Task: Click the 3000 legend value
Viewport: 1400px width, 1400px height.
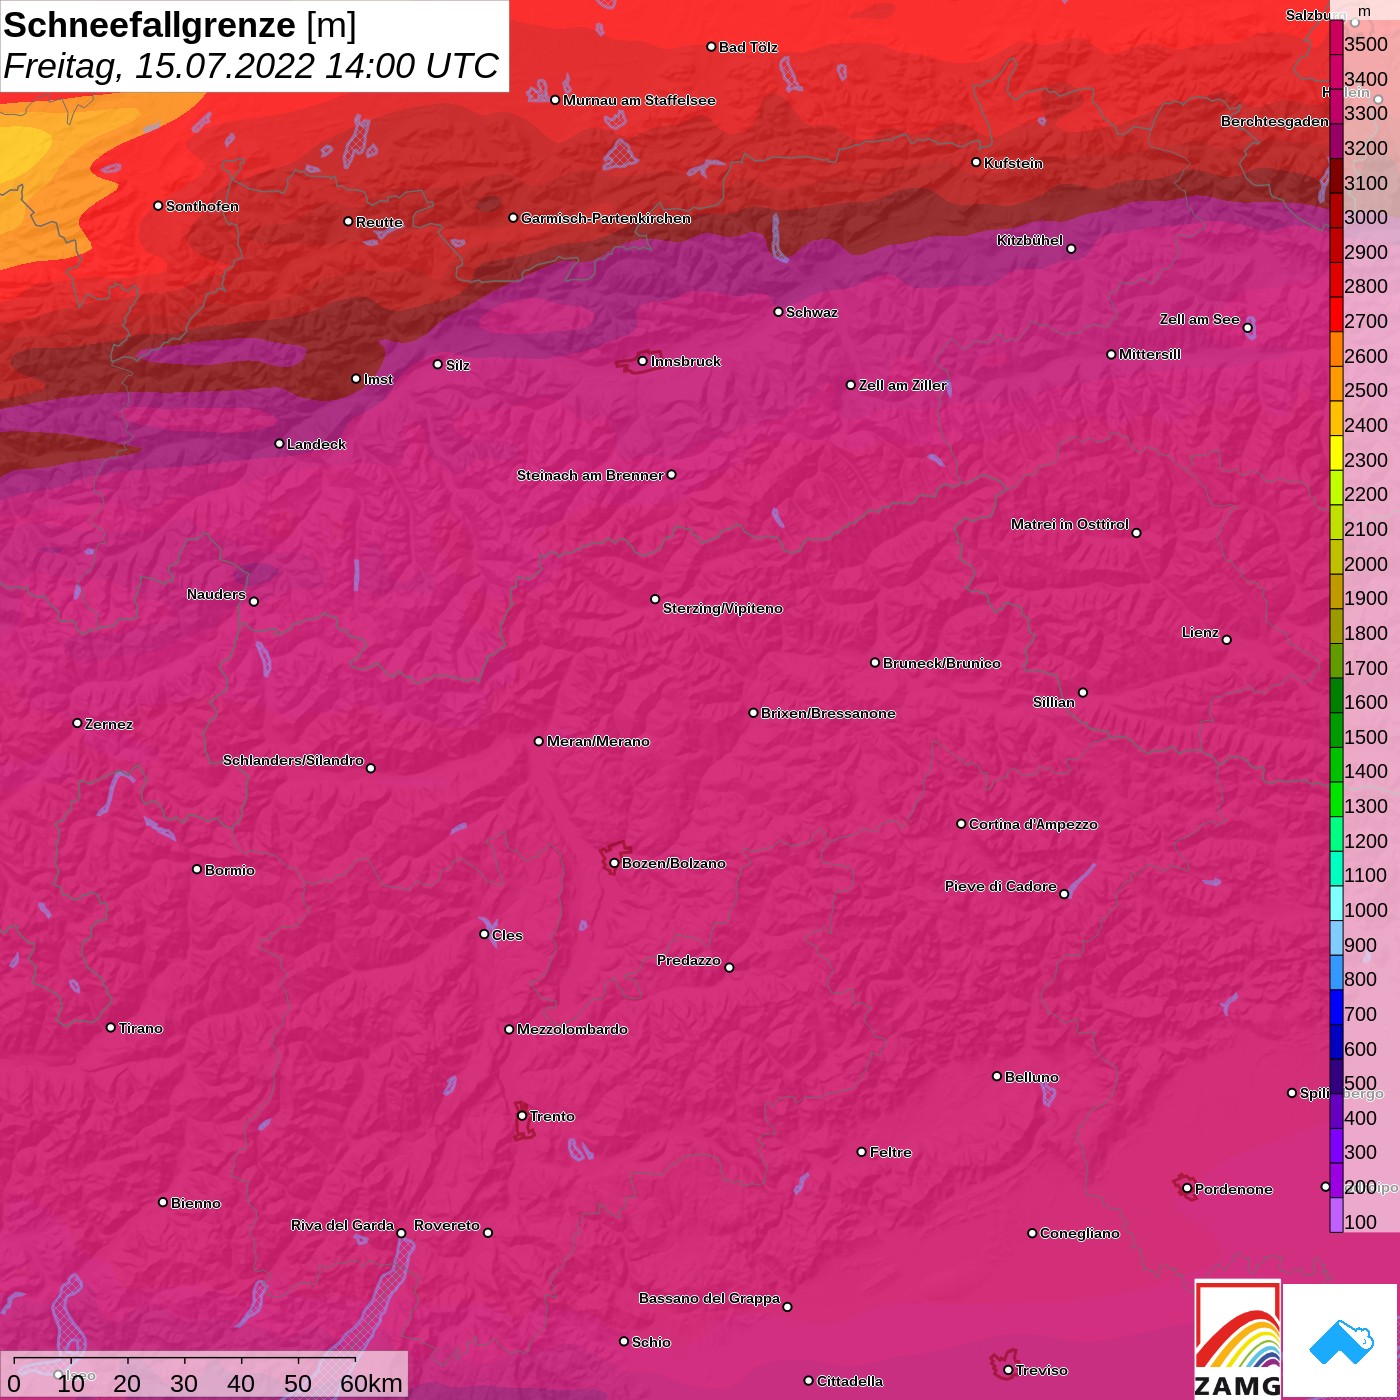Action: pyautogui.click(x=1366, y=217)
